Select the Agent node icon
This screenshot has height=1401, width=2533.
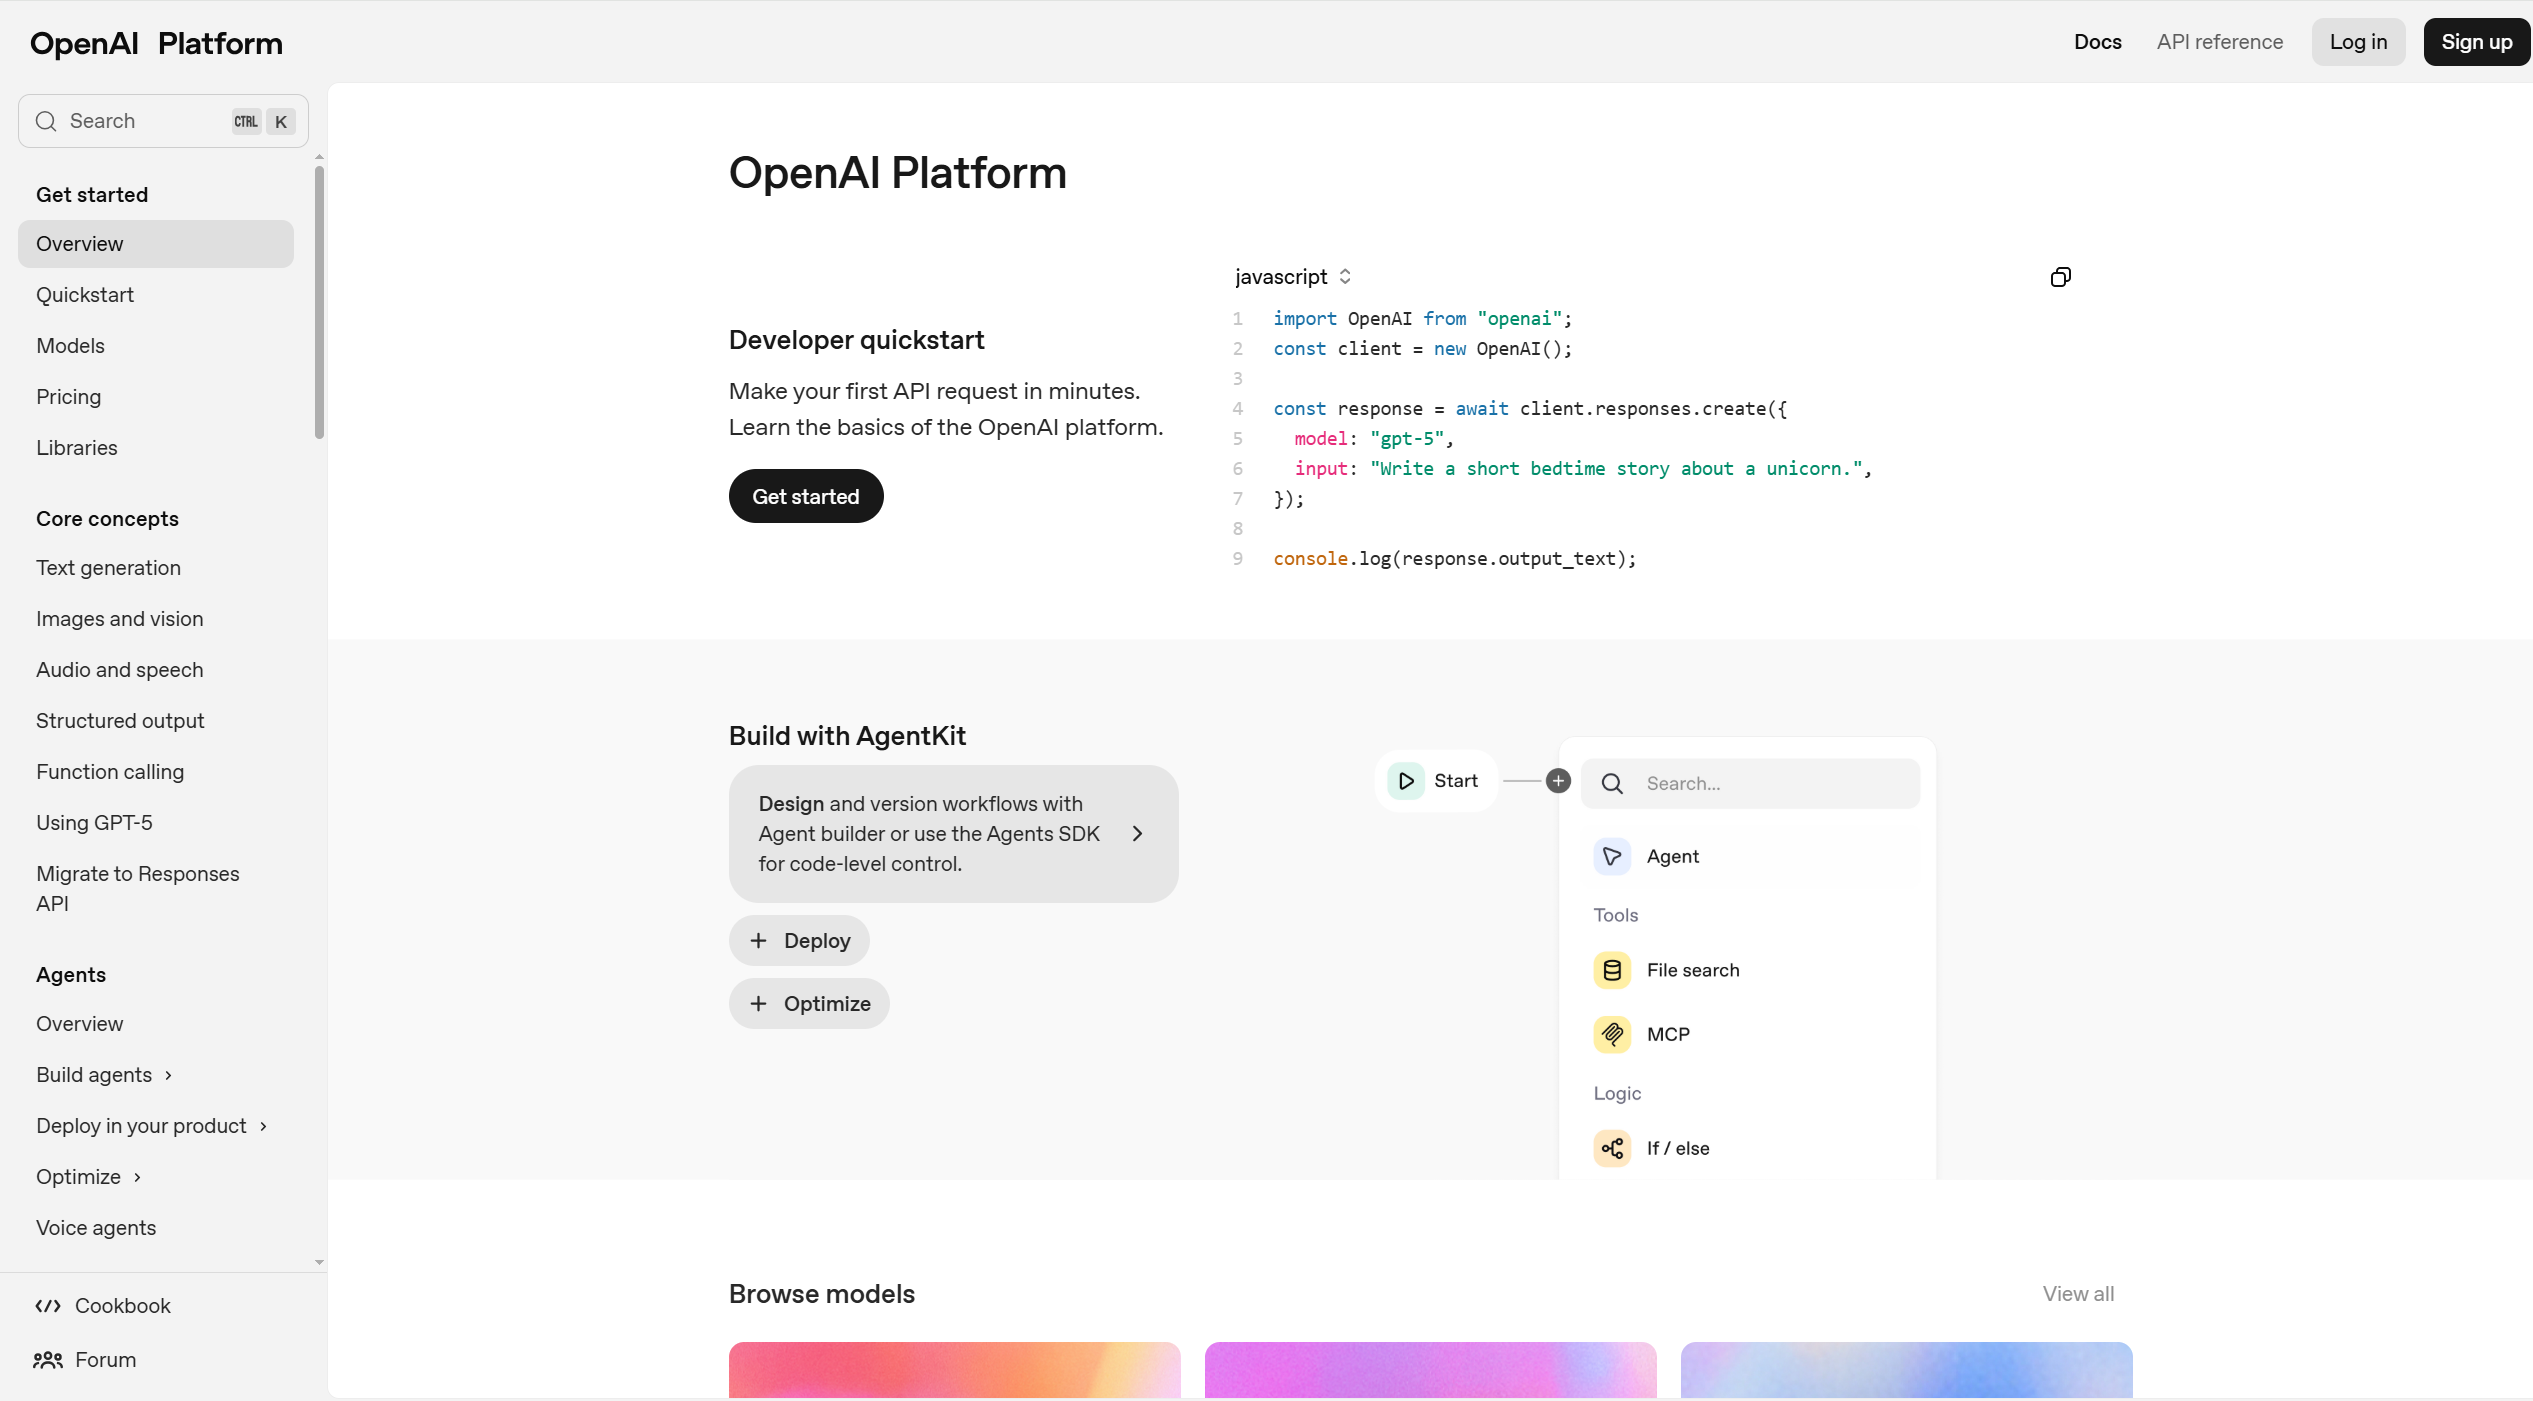1612,857
